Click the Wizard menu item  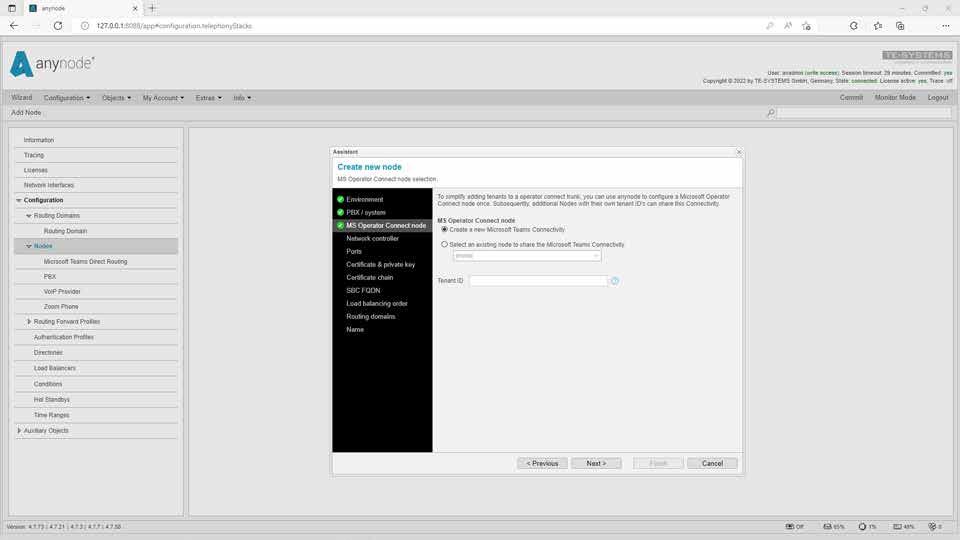tap(21, 98)
